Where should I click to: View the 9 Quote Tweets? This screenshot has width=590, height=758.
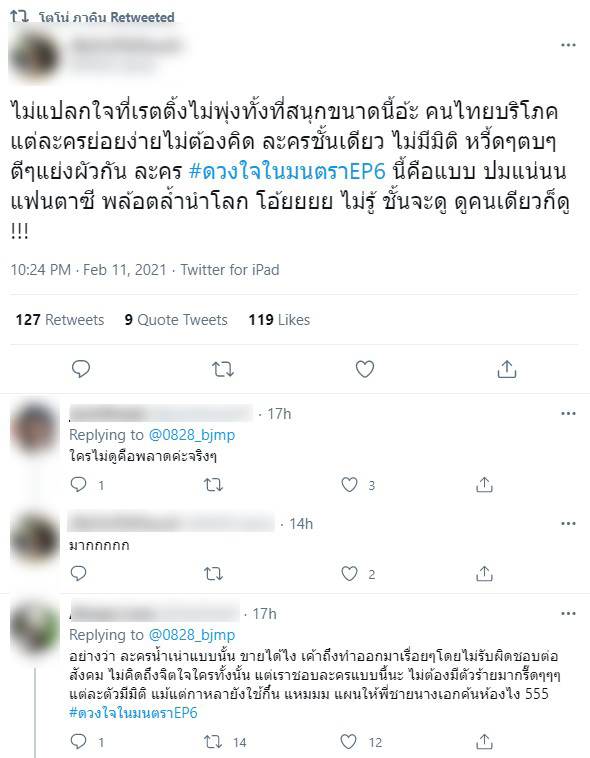(176, 320)
